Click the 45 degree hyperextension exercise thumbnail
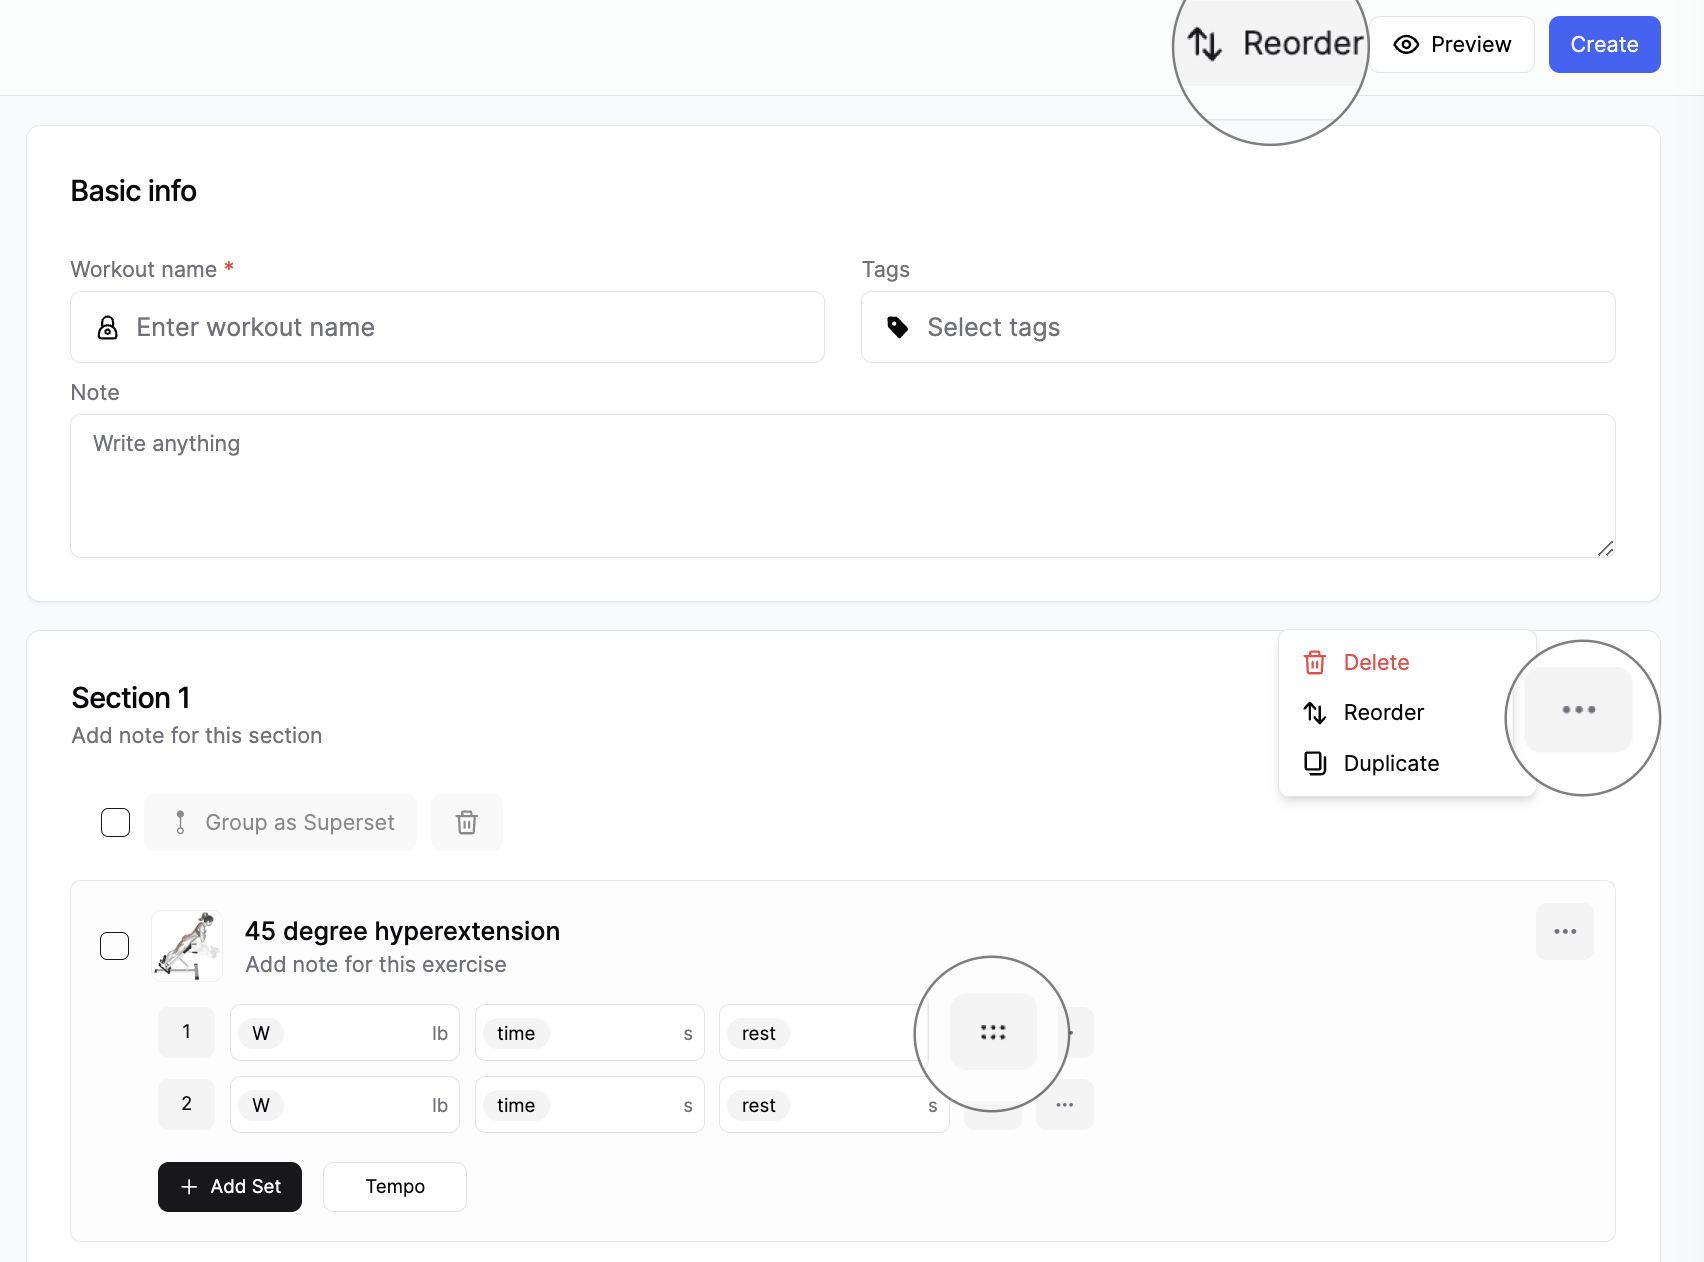 pos(187,946)
